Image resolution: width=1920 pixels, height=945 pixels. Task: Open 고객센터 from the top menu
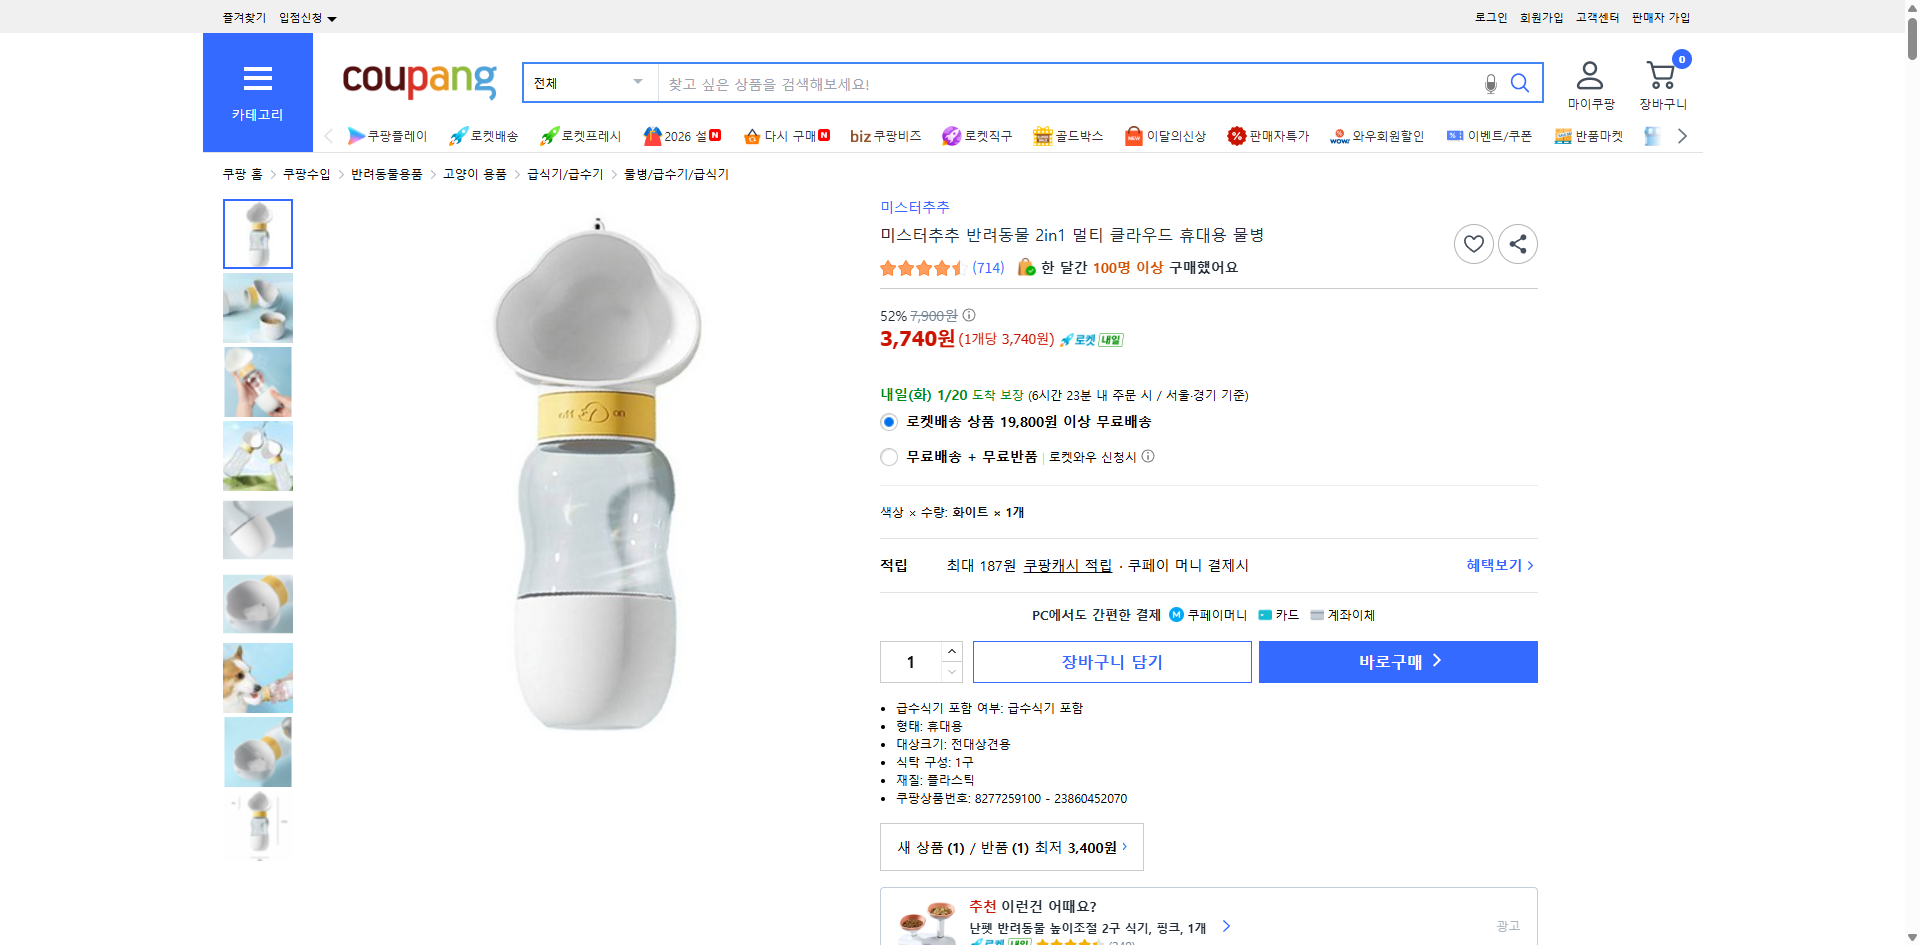click(x=1596, y=17)
